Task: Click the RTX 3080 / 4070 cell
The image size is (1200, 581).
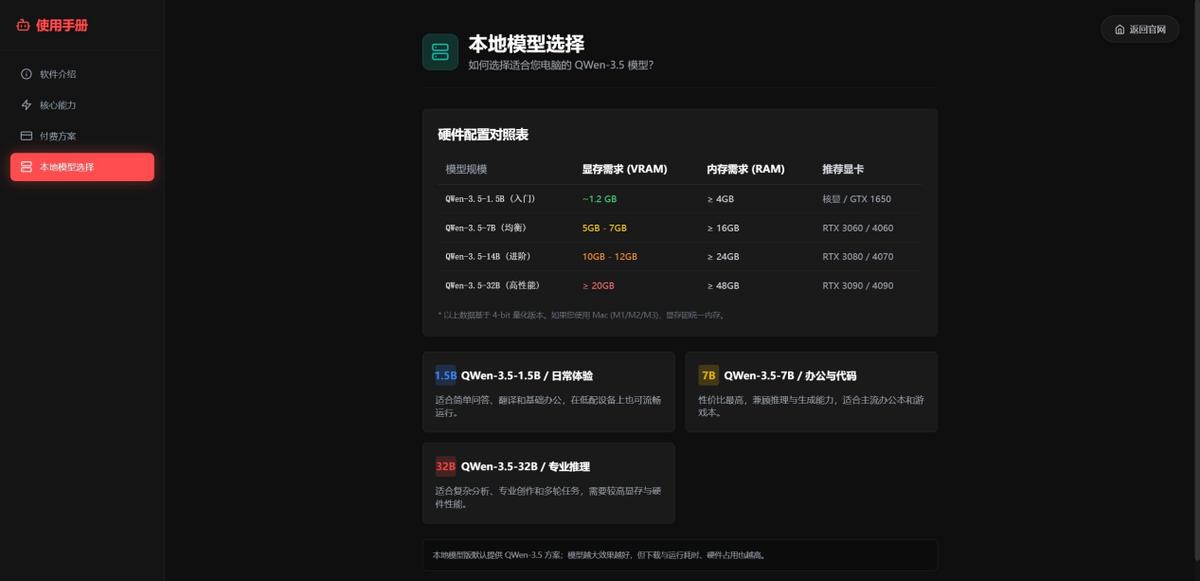Action: [x=858, y=257]
